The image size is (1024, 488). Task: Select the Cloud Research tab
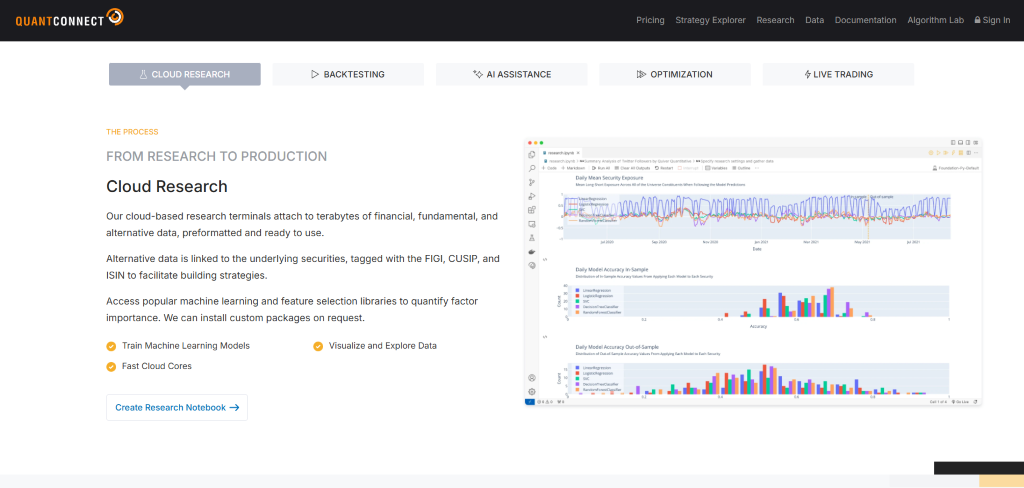[185, 74]
